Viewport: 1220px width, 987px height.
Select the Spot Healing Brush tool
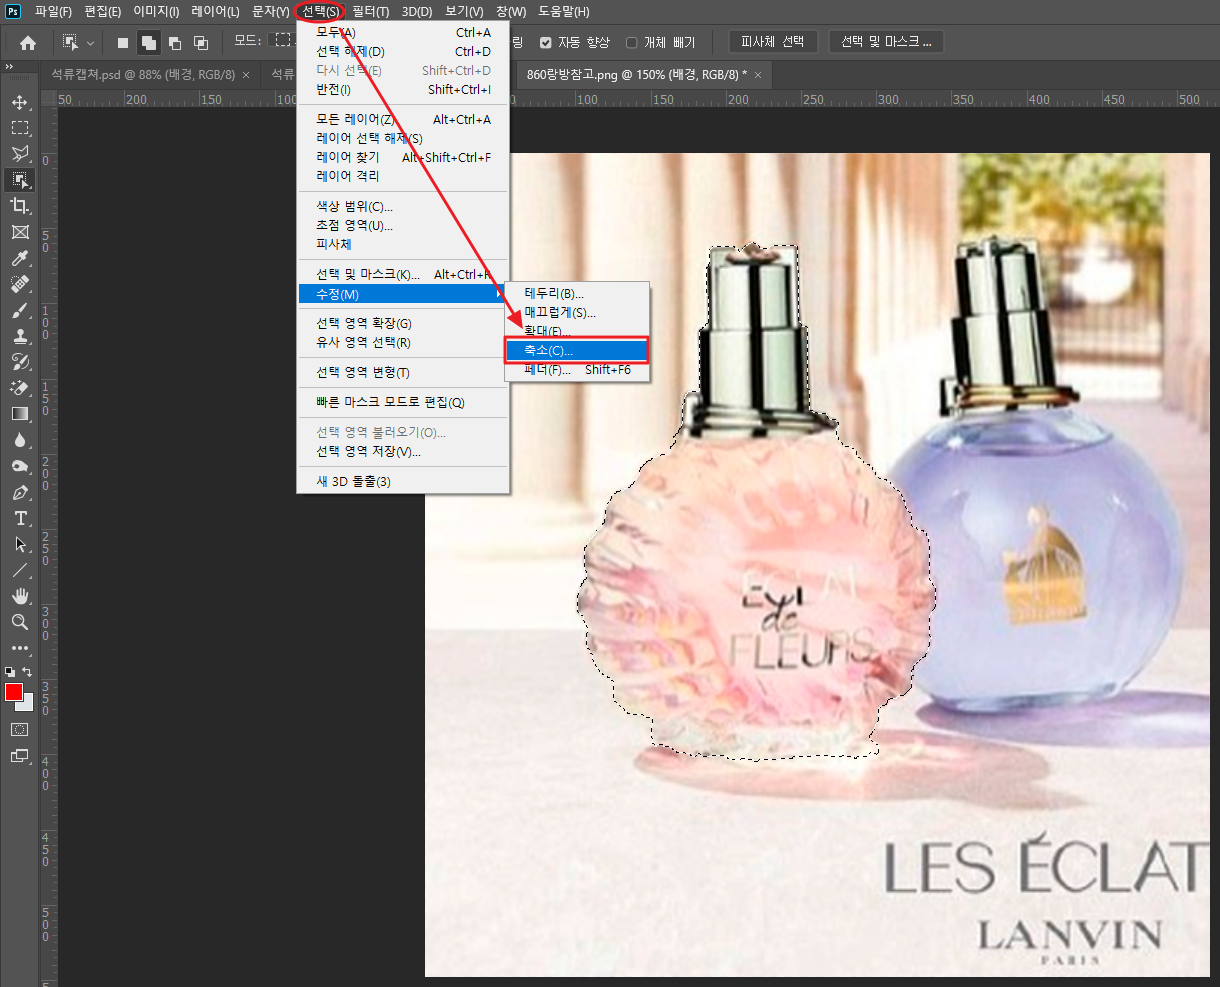coord(20,284)
